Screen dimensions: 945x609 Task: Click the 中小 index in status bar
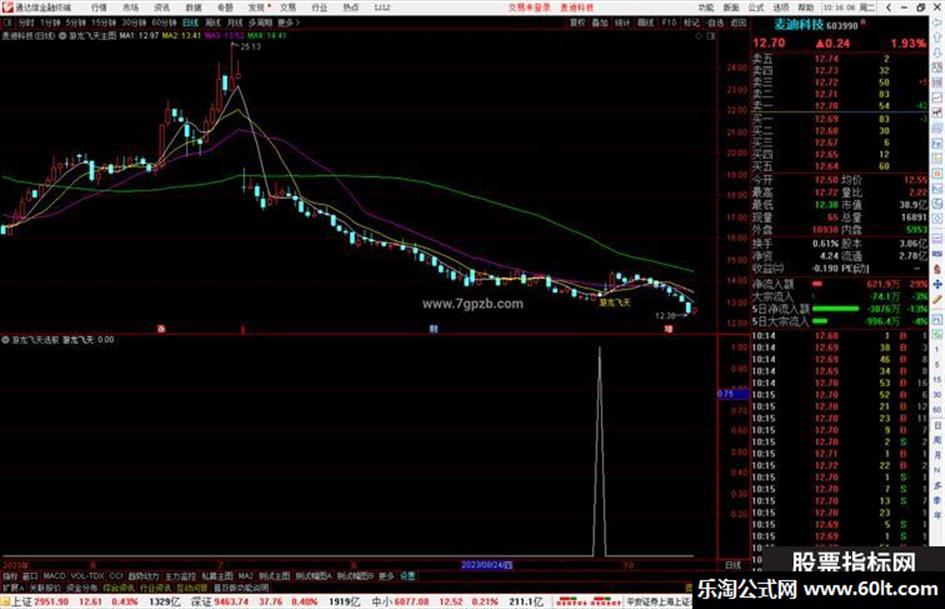381,602
